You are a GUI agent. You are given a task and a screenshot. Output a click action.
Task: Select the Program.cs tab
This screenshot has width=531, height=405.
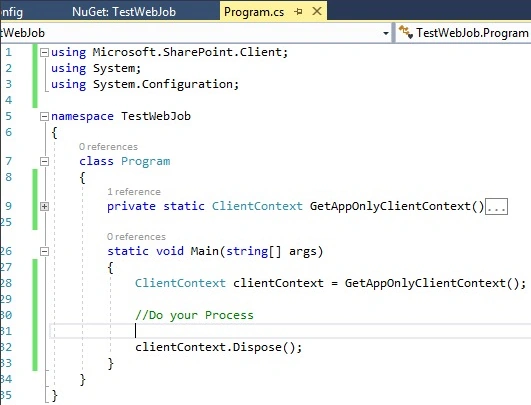tap(254, 12)
